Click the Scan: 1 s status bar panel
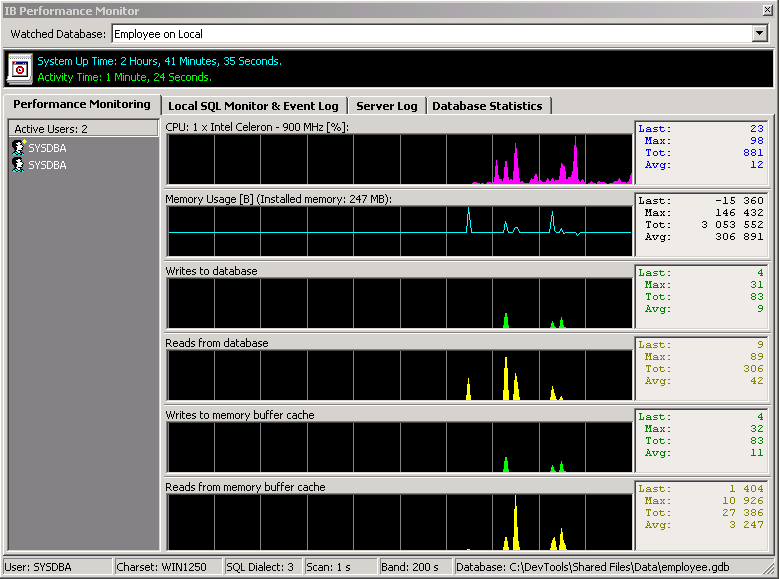780x579 pixels. [x=340, y=567]
